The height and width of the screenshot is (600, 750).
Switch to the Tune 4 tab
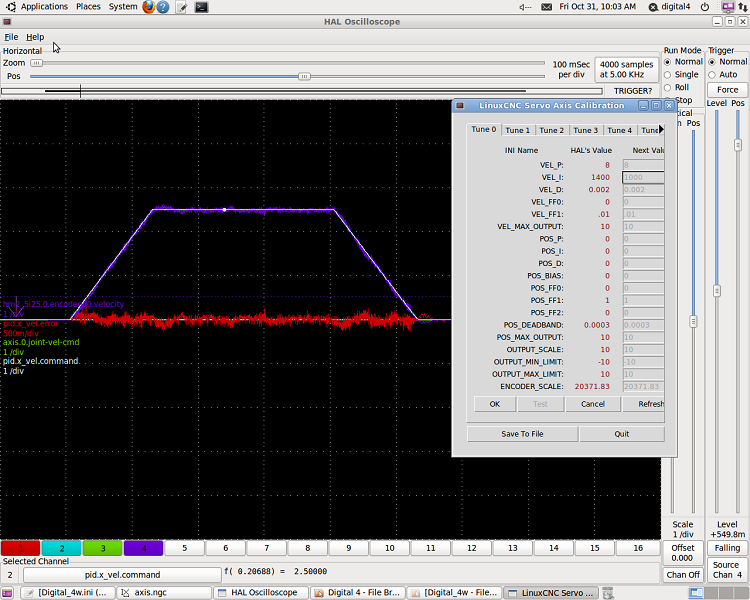pyautogui.click(x=619, y=130)
